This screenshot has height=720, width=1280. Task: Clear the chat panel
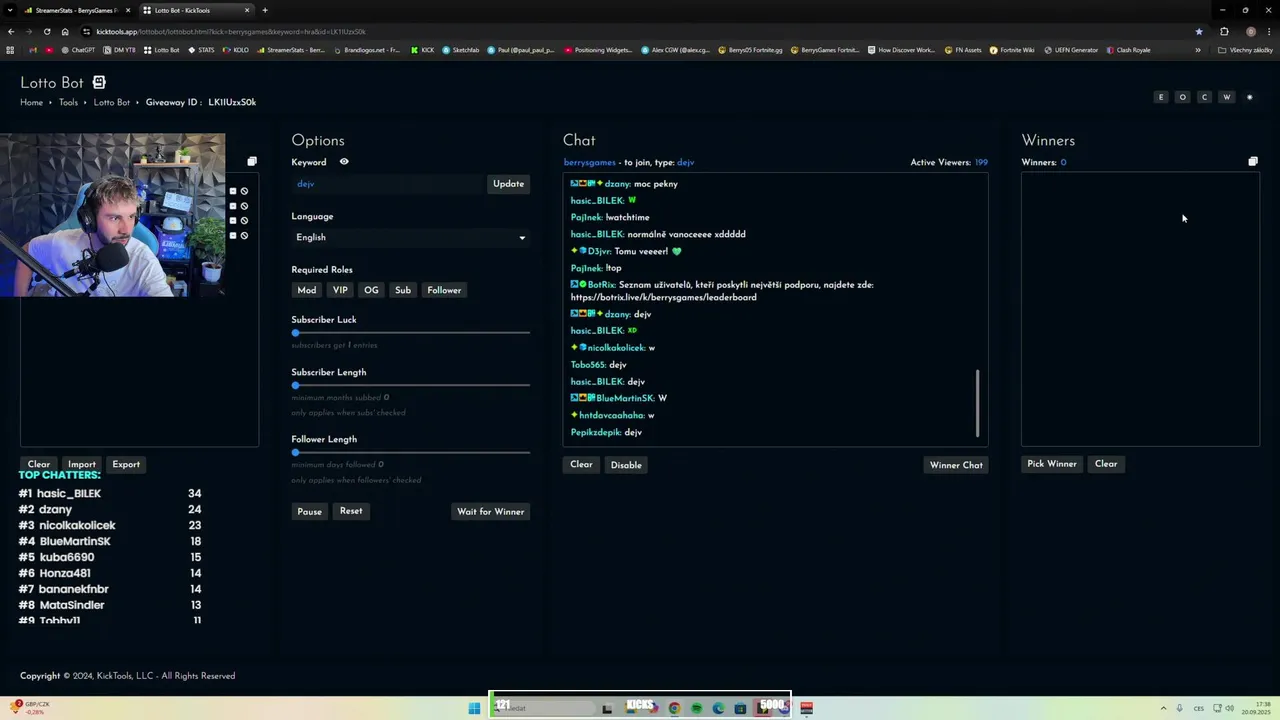point(581,465)
